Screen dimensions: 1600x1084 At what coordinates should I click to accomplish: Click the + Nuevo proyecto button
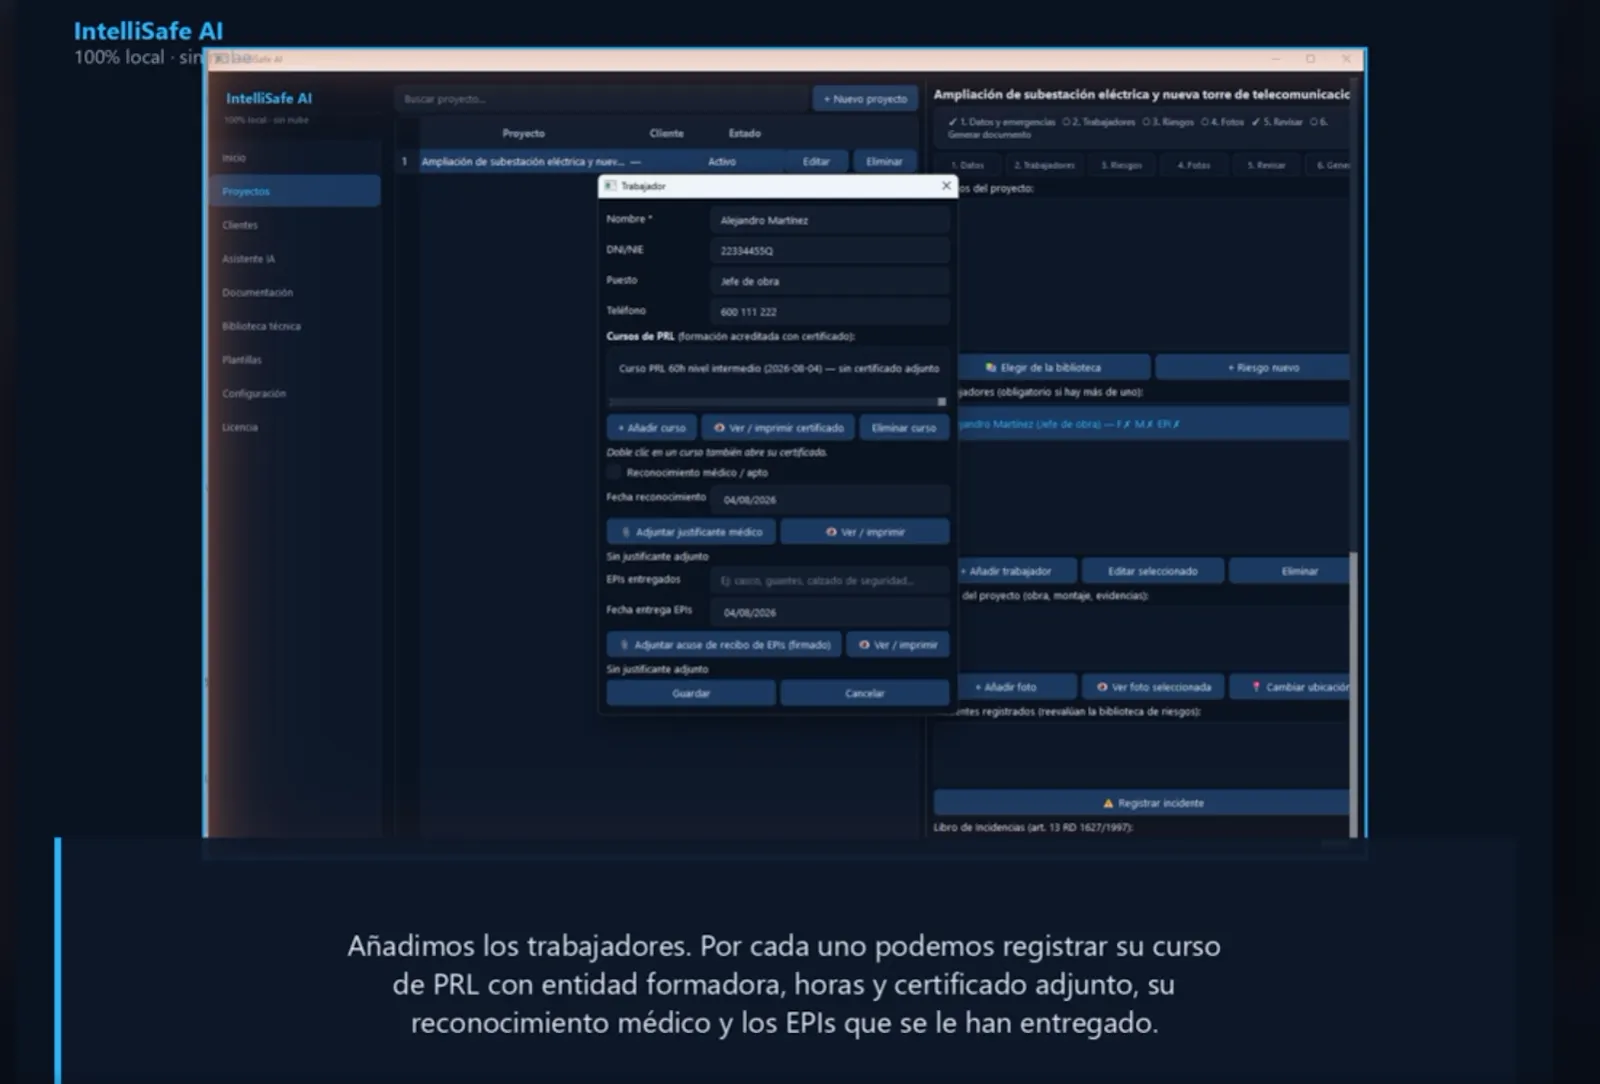click(865, 99)
